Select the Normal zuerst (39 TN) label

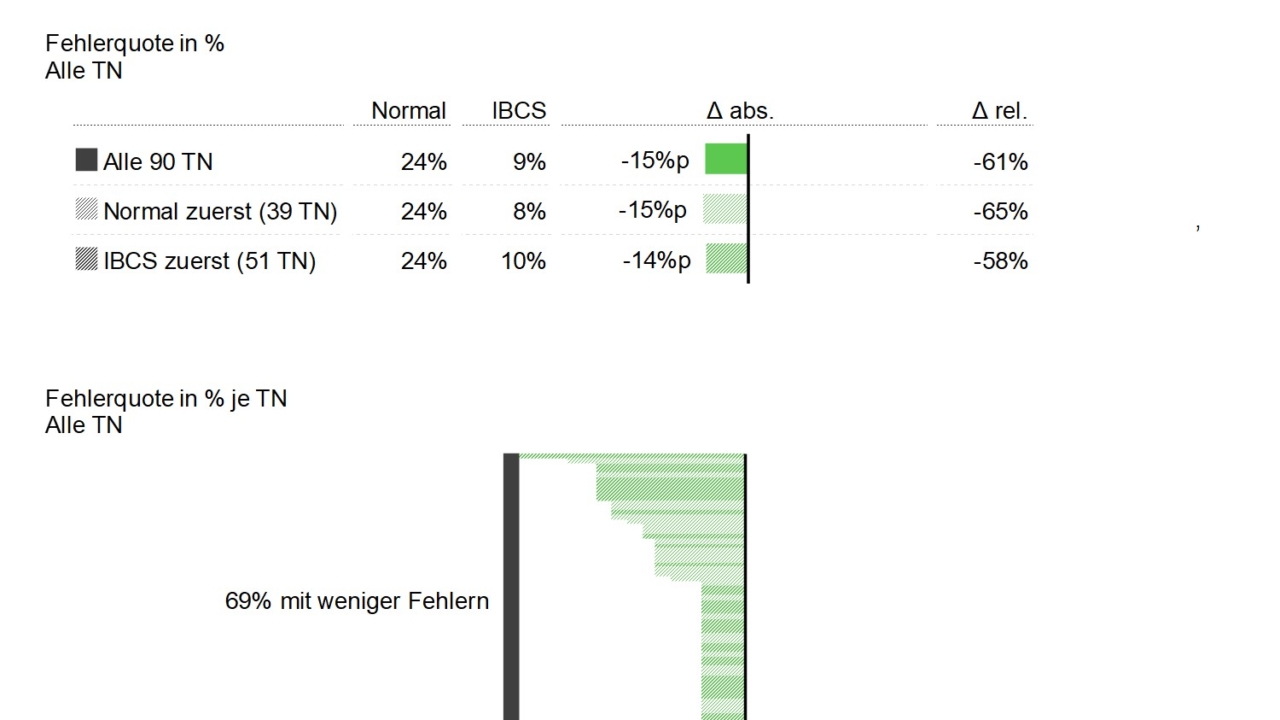(220, 212)
